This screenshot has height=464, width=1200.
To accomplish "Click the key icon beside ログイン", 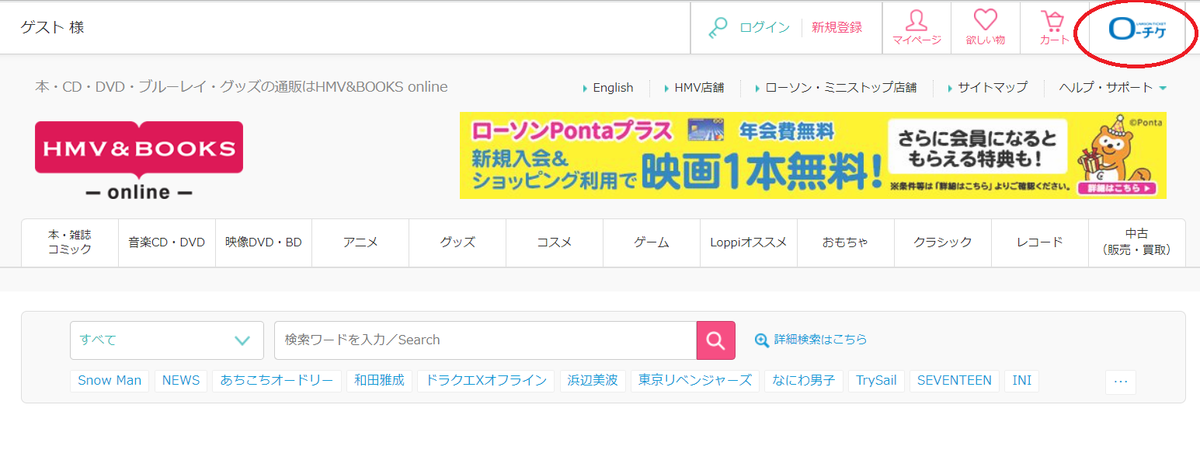I will pyautogui.click(x=717, y=28).
